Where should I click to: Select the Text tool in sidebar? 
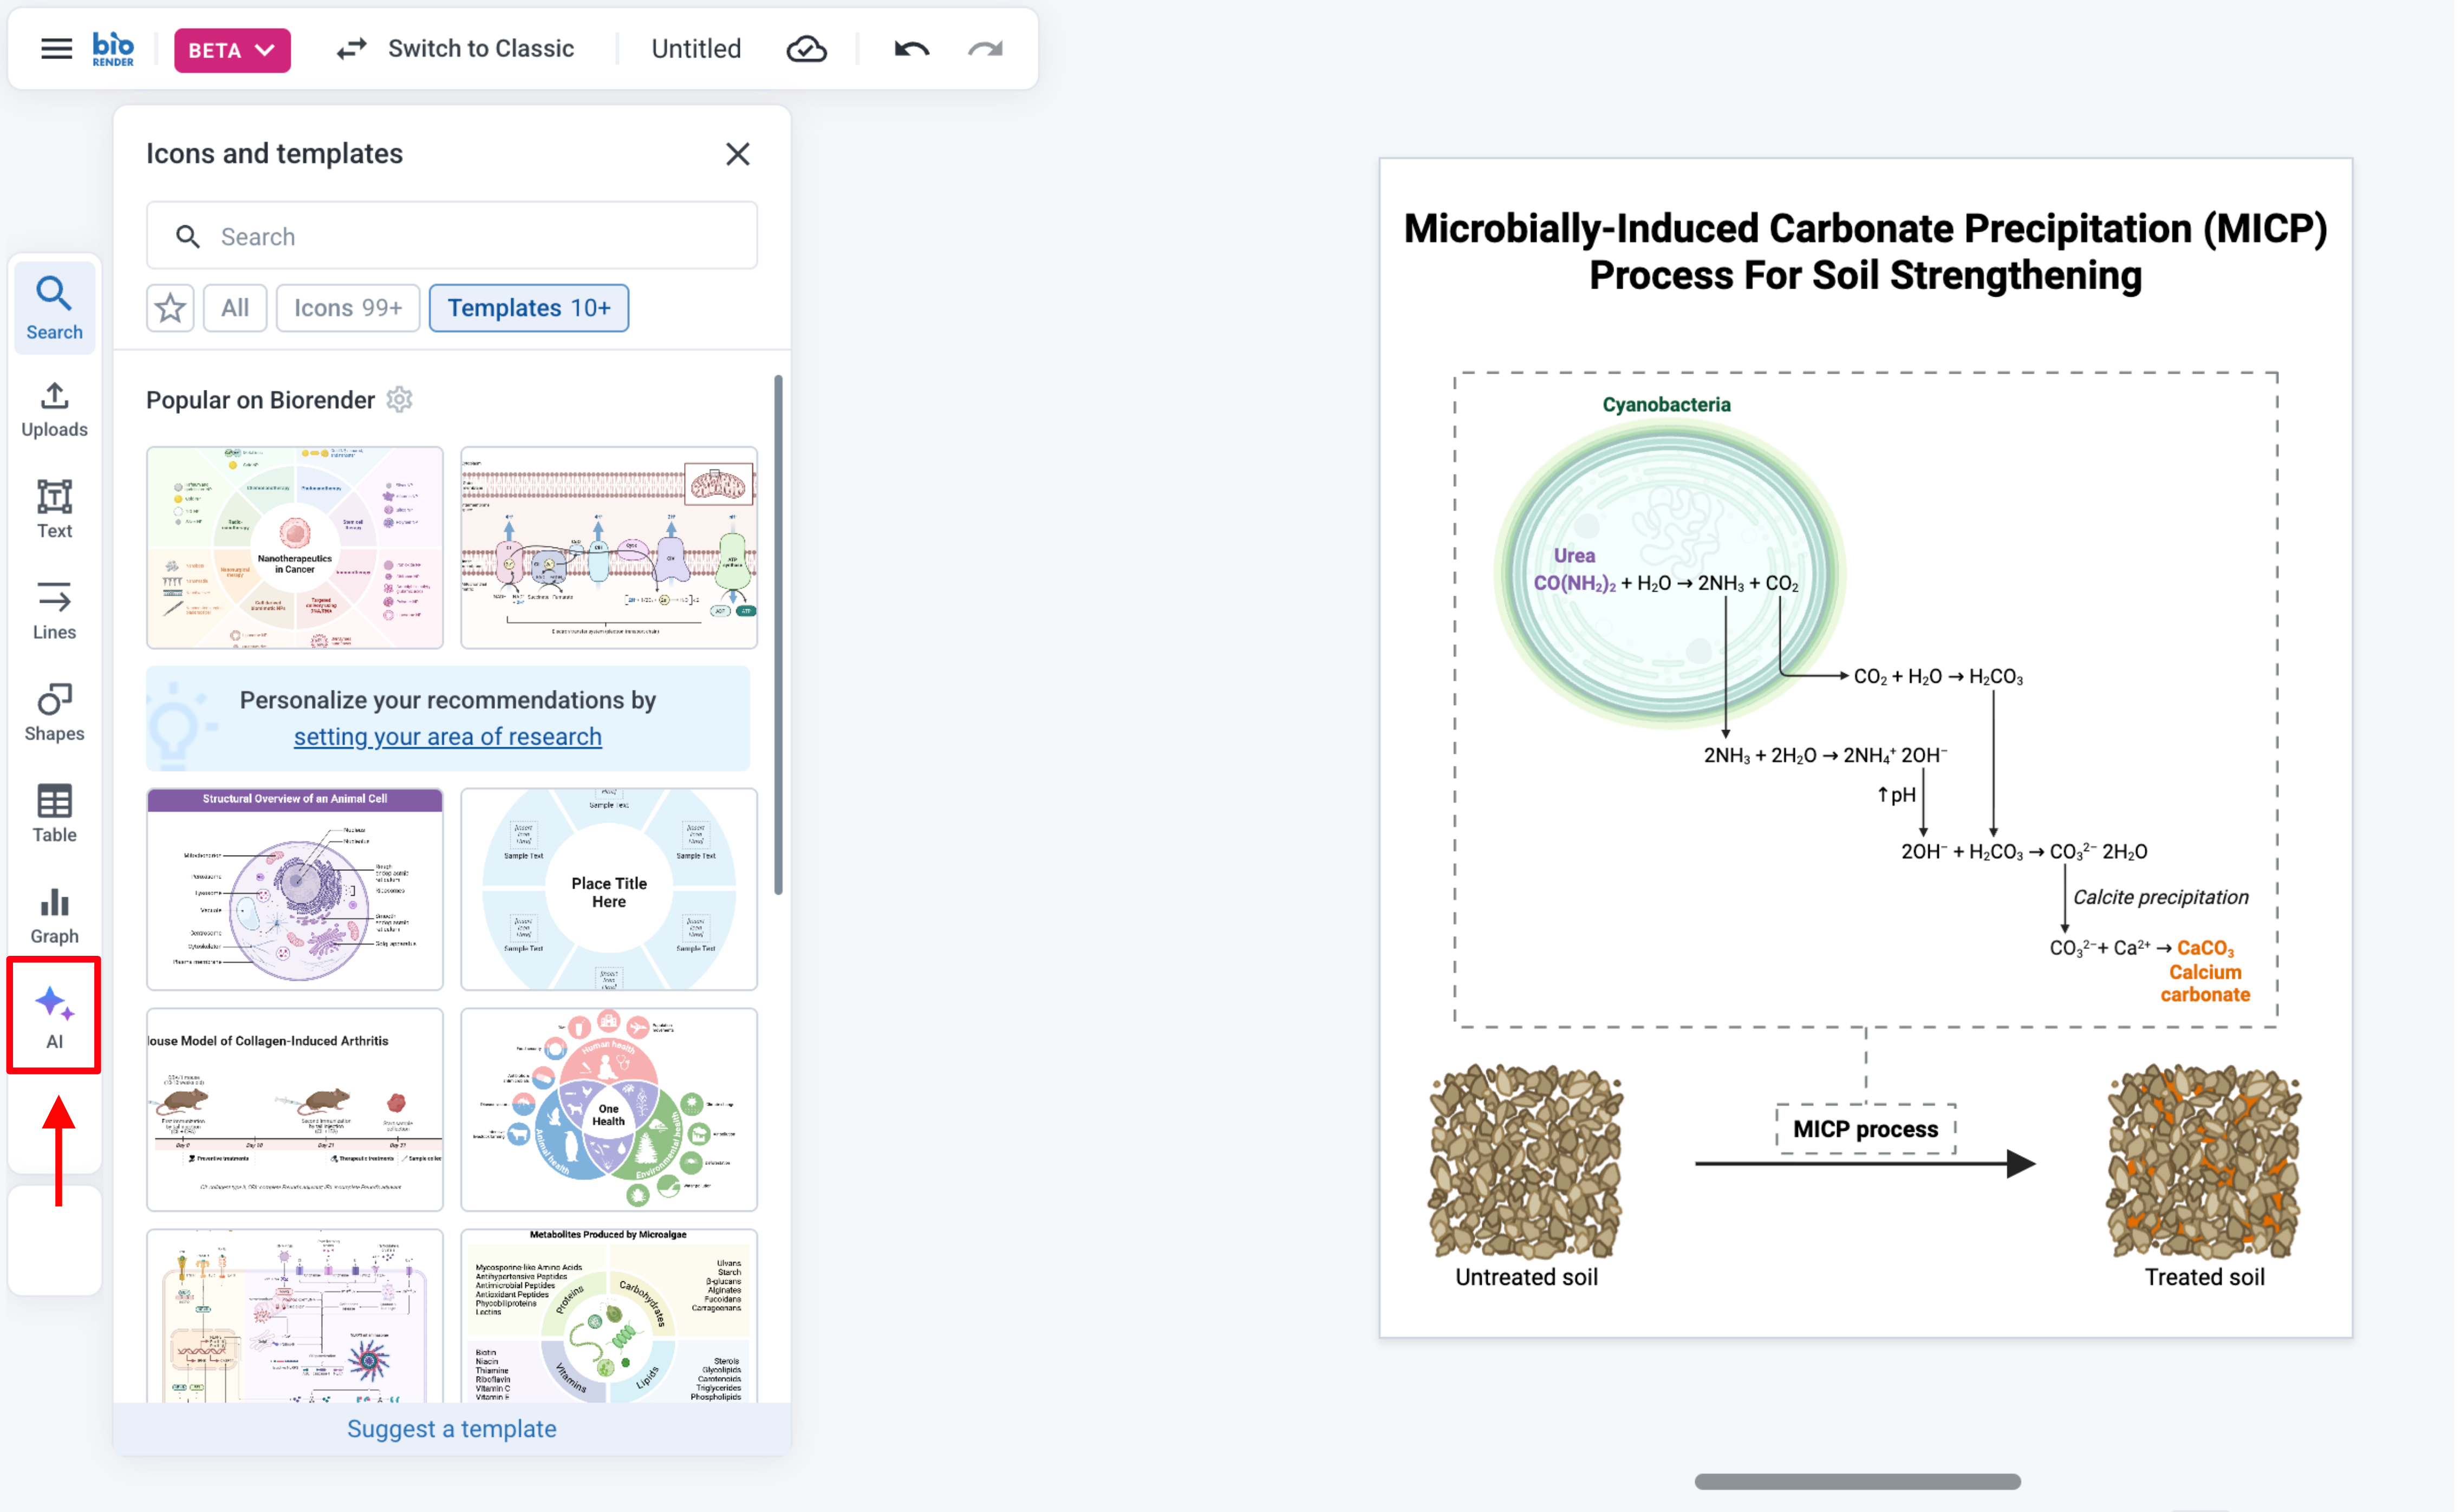click(54, 509)
